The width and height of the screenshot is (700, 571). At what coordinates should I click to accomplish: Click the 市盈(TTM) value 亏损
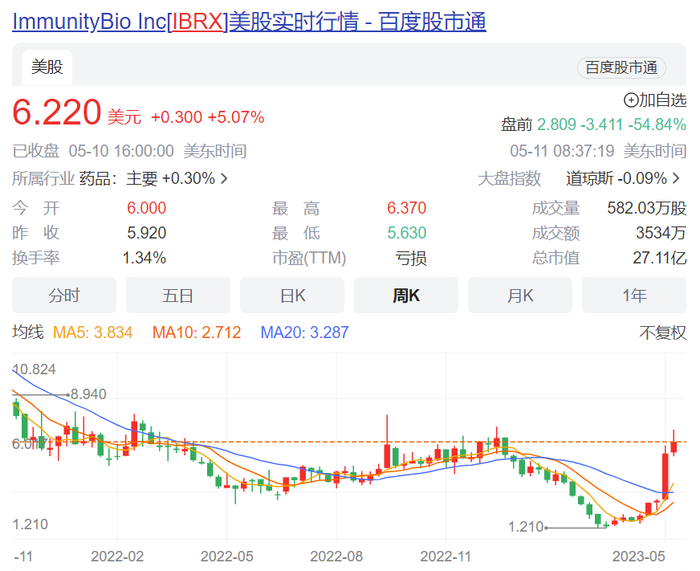pyautogui.click(x=411, y=258)
